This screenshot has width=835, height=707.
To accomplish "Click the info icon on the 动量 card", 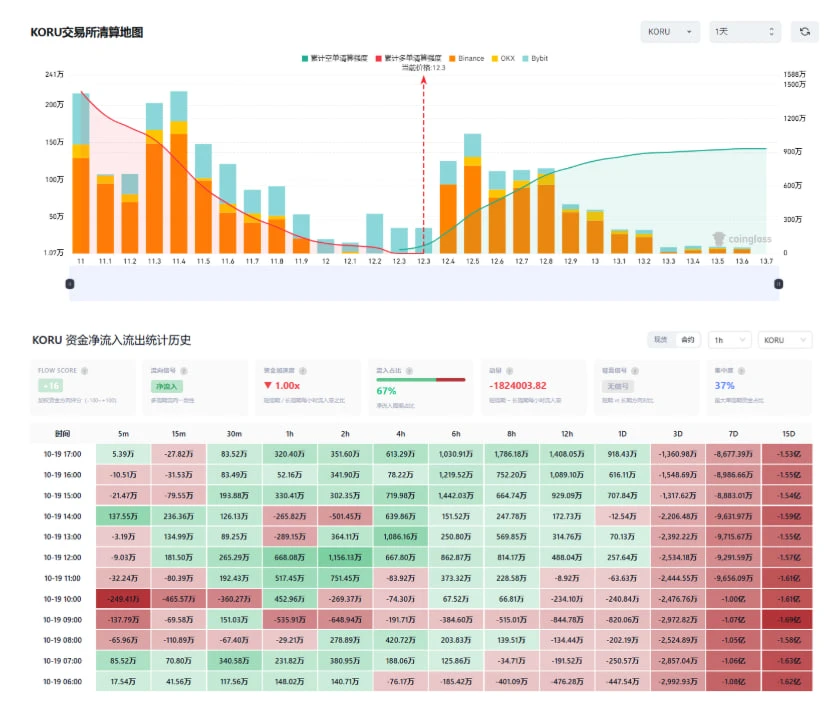I will tap(510, 371).
